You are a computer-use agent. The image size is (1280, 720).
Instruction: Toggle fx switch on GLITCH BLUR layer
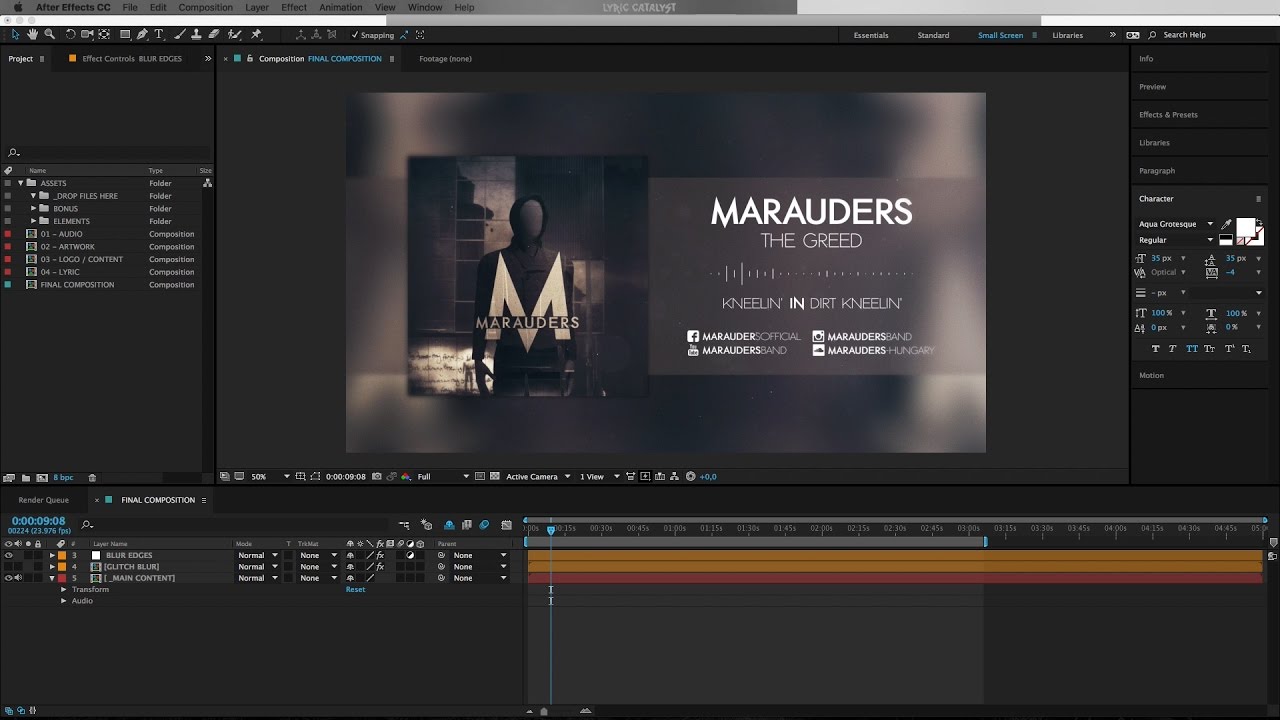380,567
